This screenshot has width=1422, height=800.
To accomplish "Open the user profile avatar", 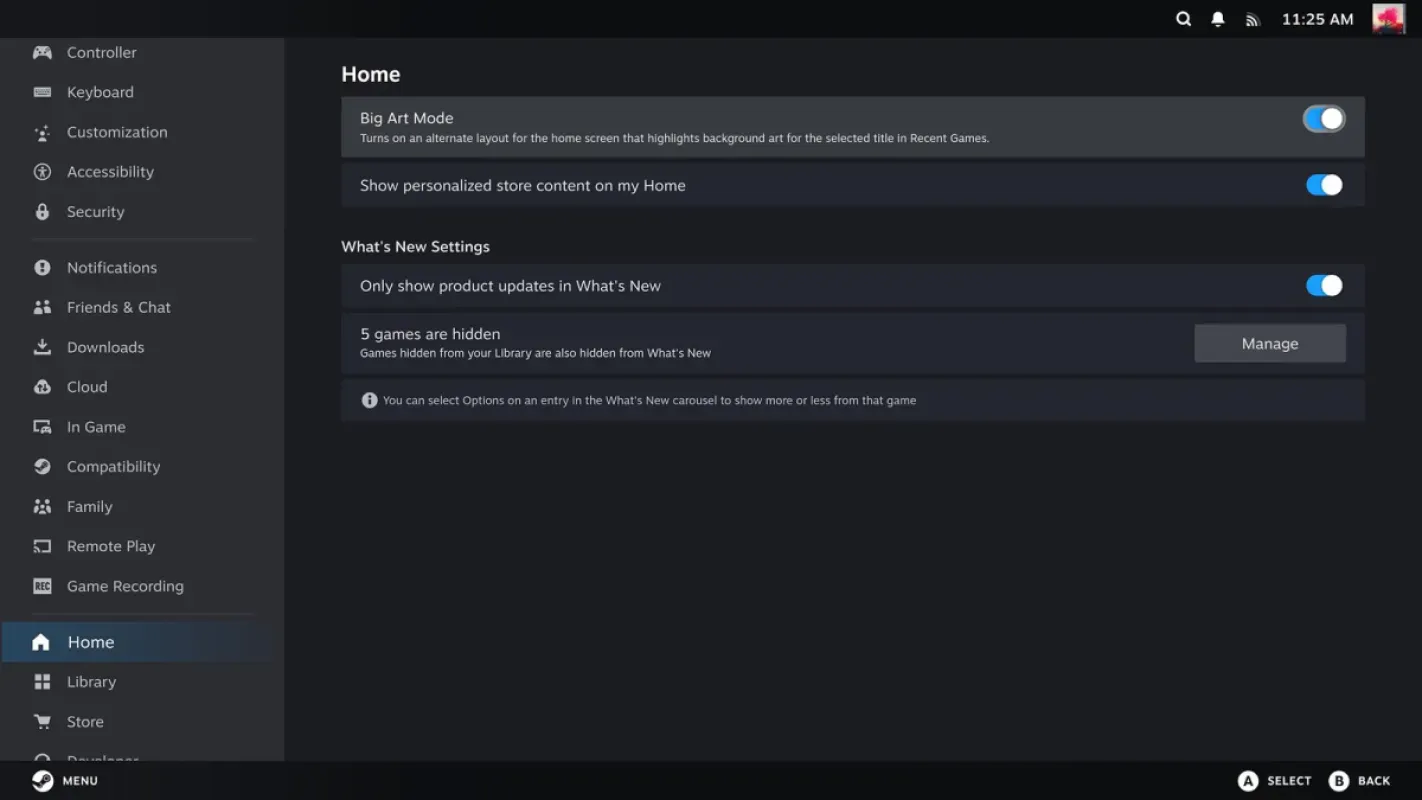I will tap(1388, 19).
